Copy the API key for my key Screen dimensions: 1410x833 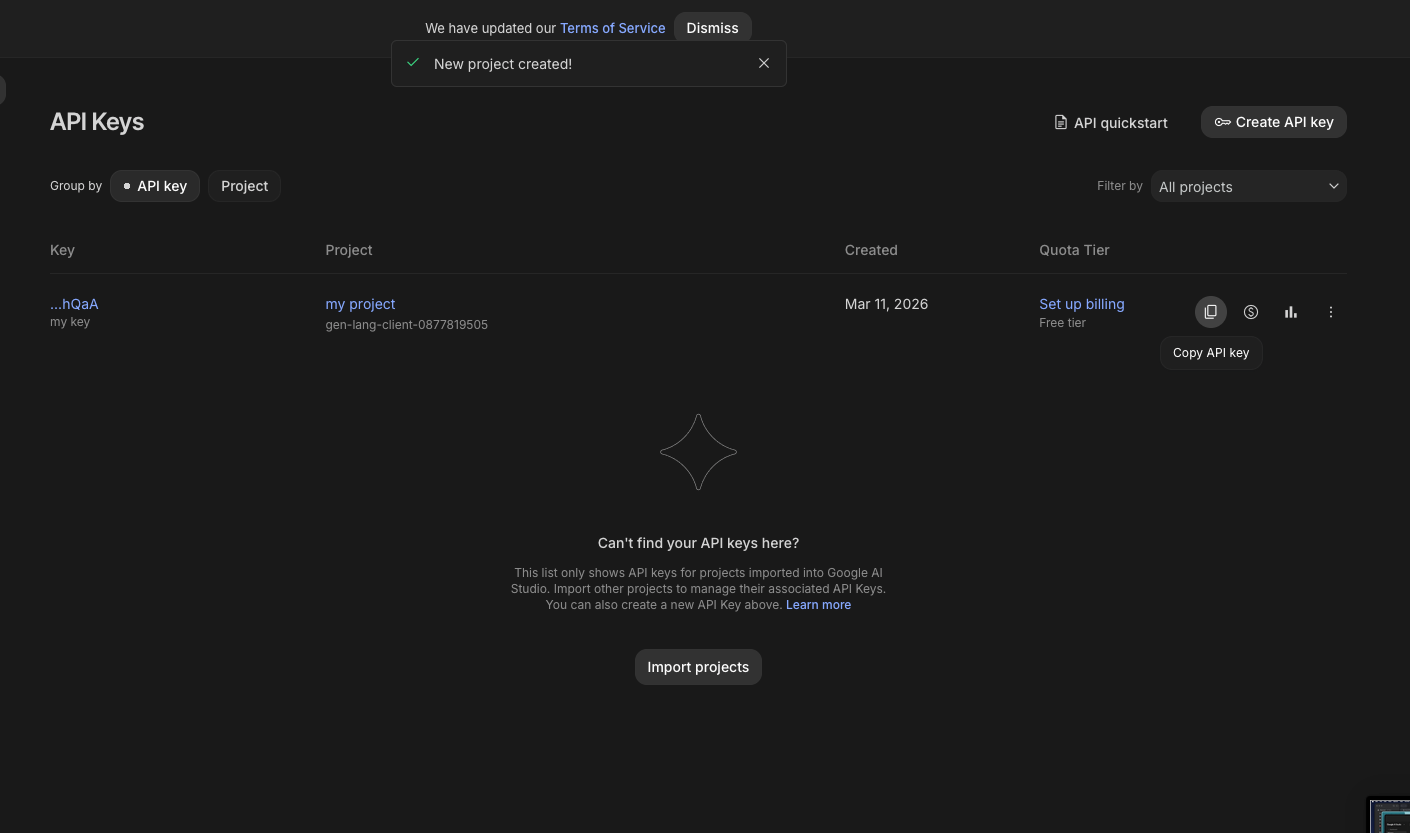click(1210, 312)
